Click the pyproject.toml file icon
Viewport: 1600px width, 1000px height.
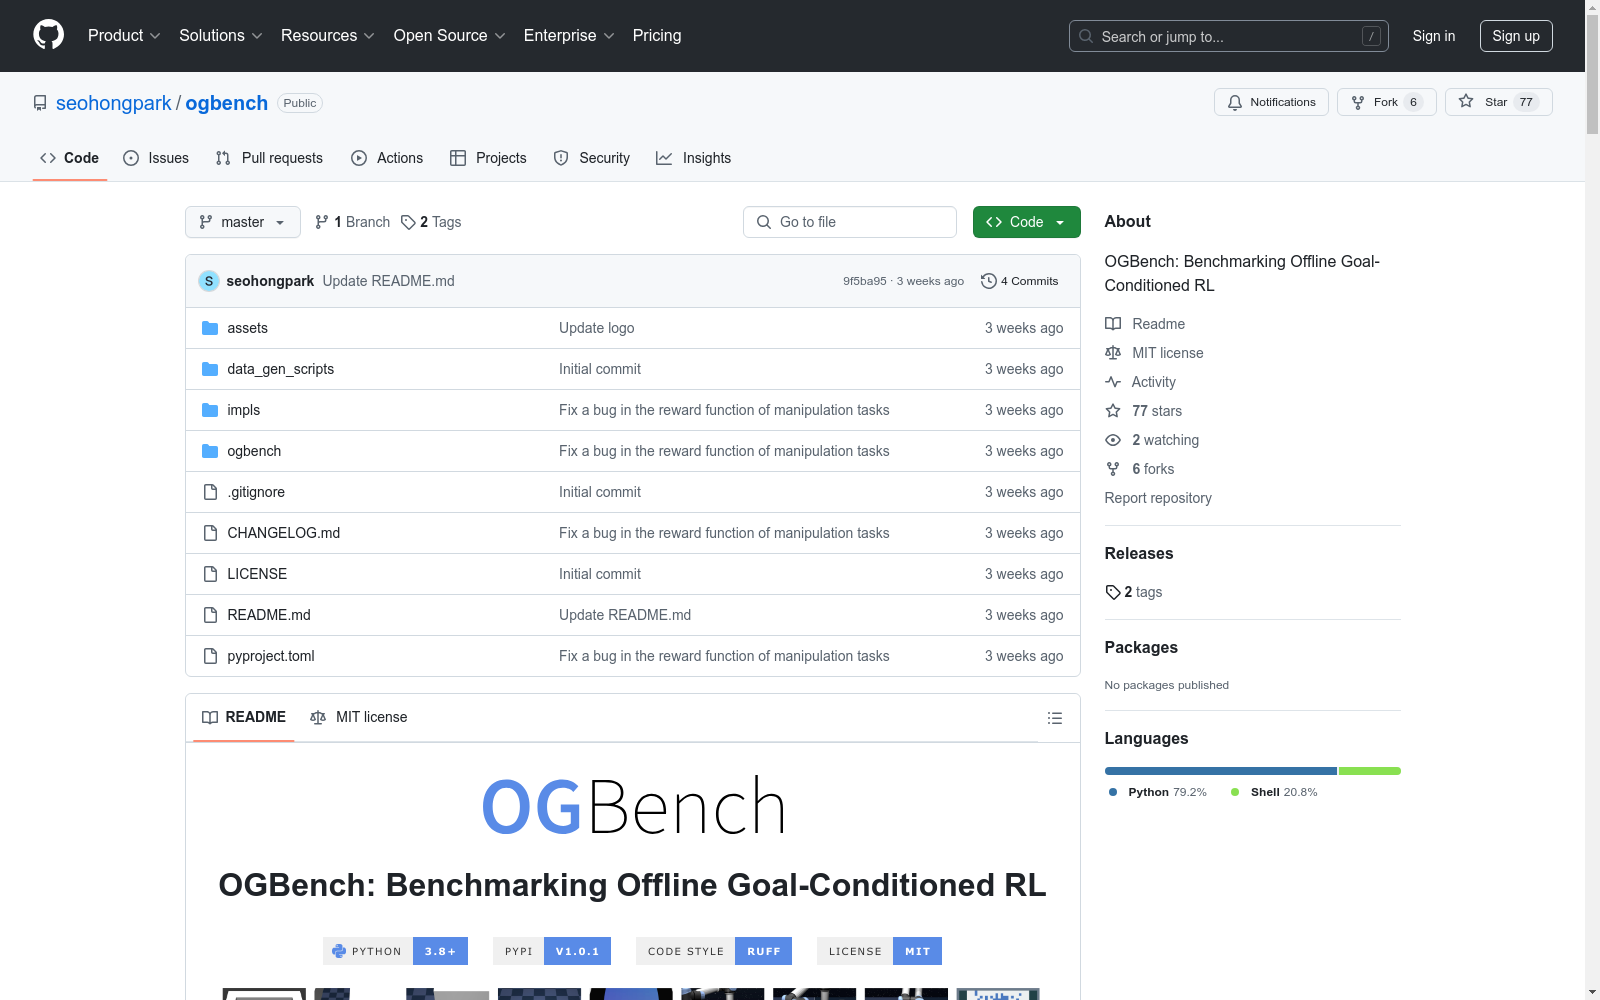pos(210,656)
